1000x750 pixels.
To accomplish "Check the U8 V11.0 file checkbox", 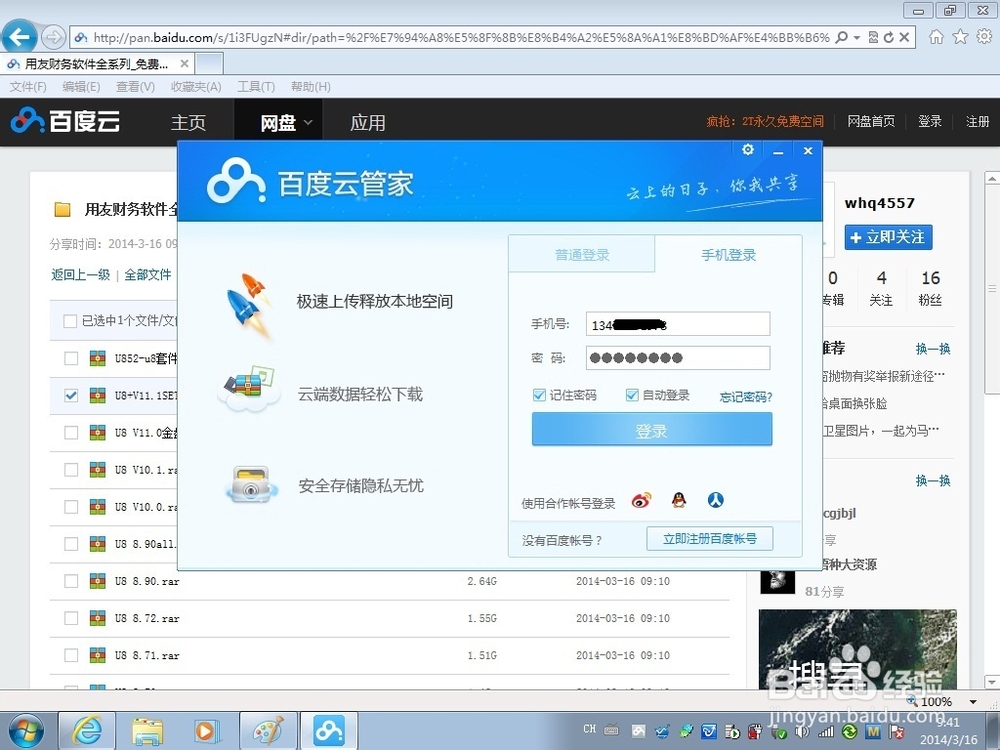I will coord(71,433).
